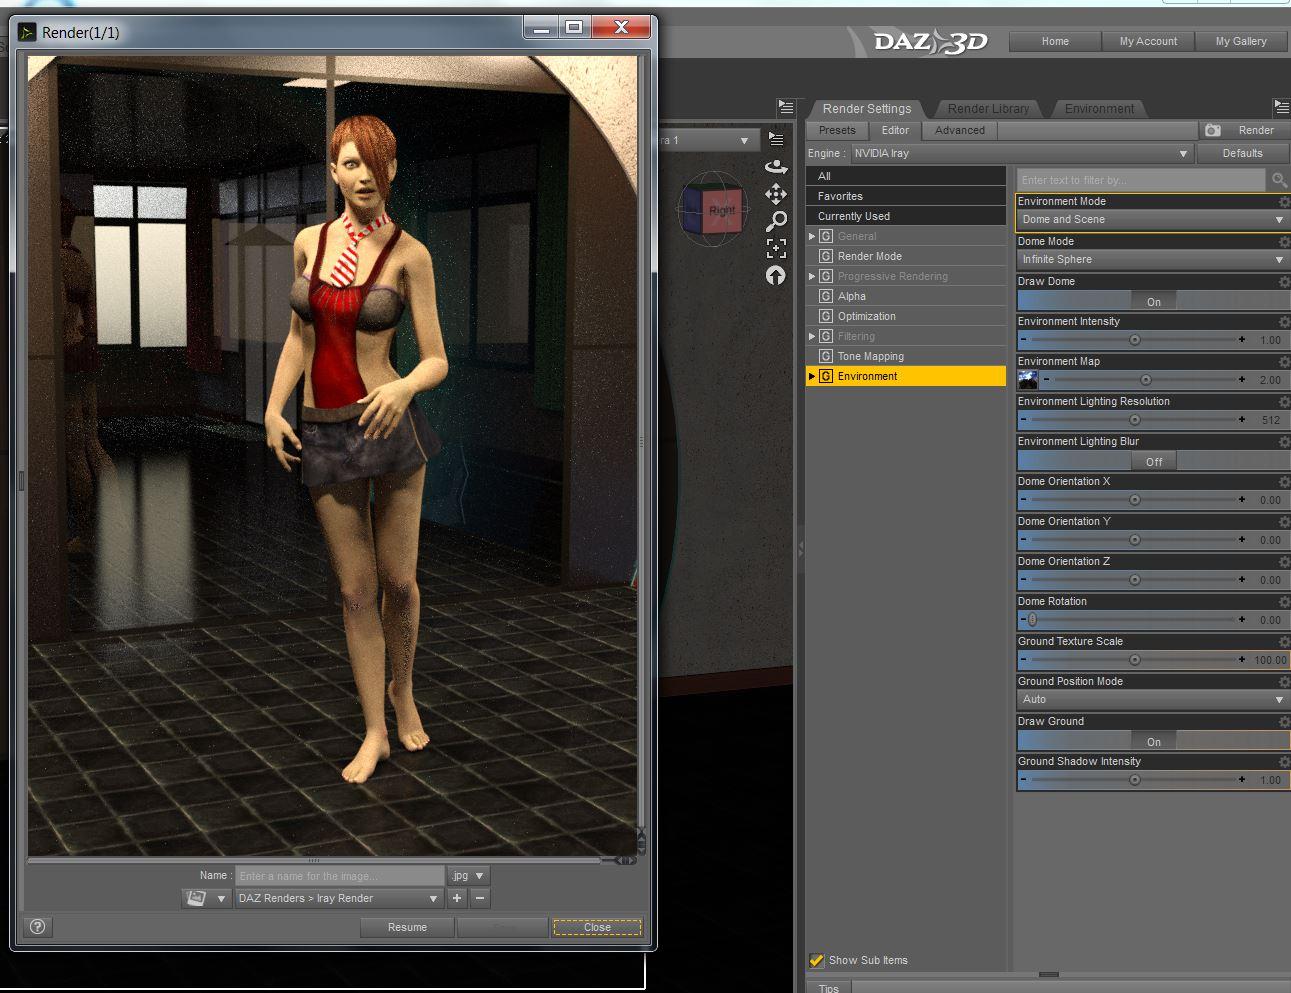Viewport: 1291px width, 993px height.
Task: Open the Editor page tab
Action: click(895, 130)
